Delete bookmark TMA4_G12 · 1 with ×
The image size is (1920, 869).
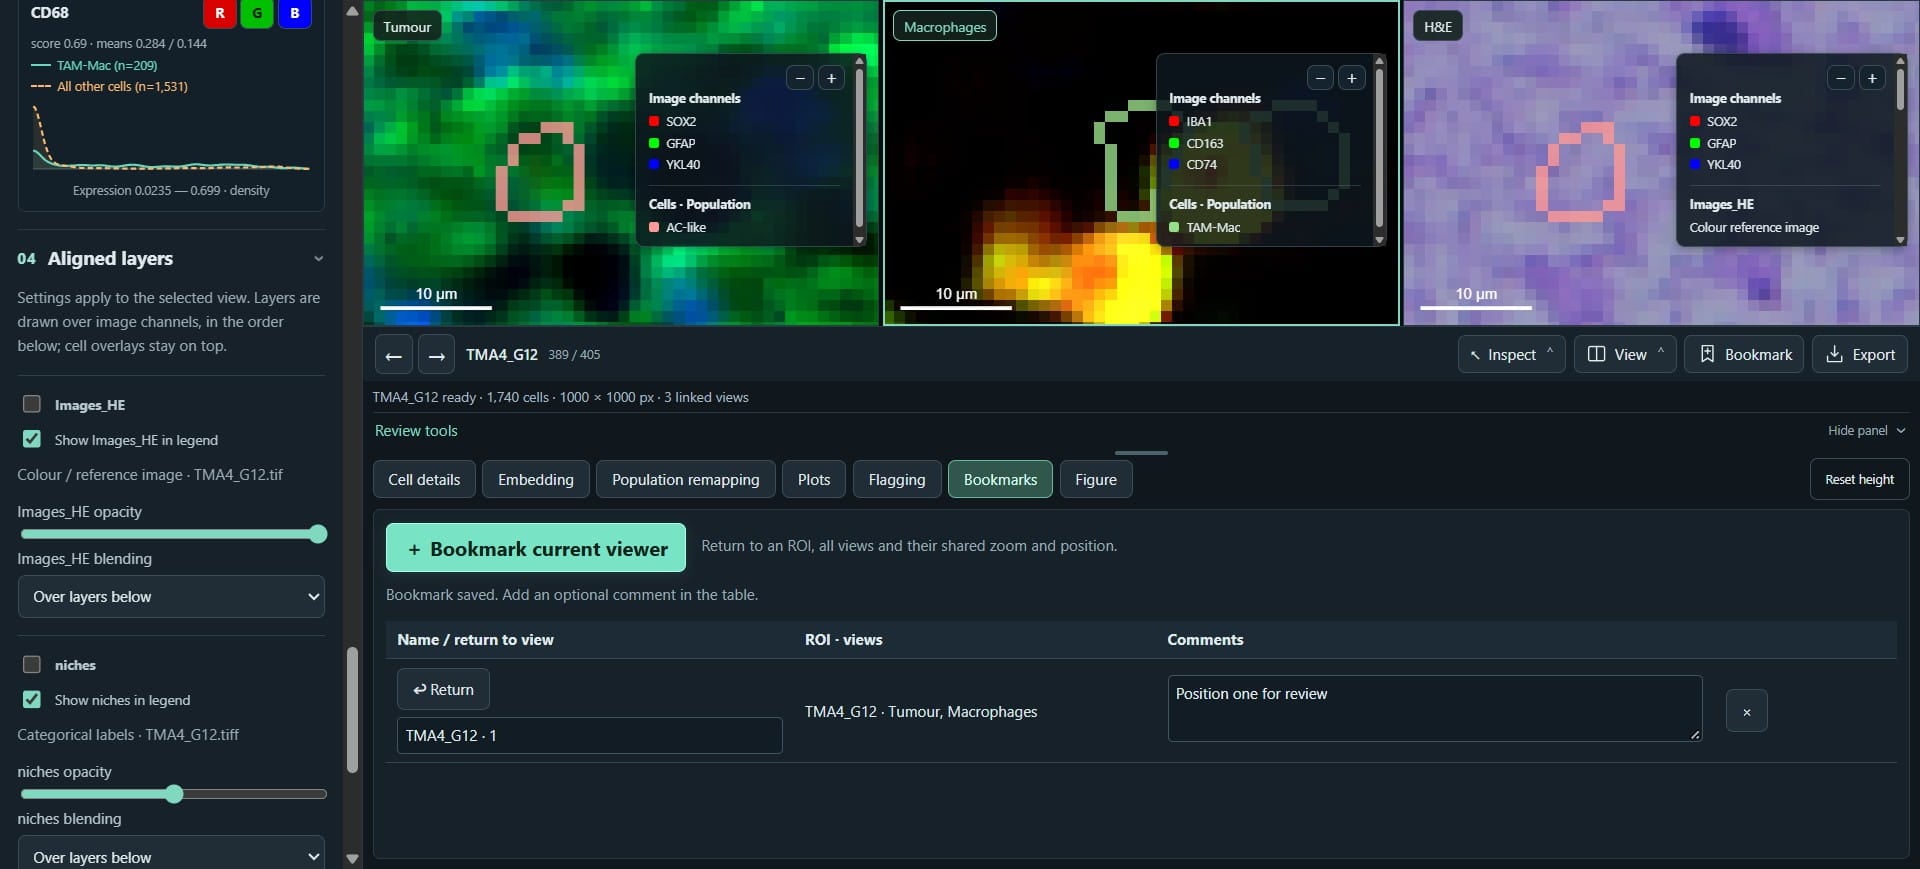pos(1746,712)
